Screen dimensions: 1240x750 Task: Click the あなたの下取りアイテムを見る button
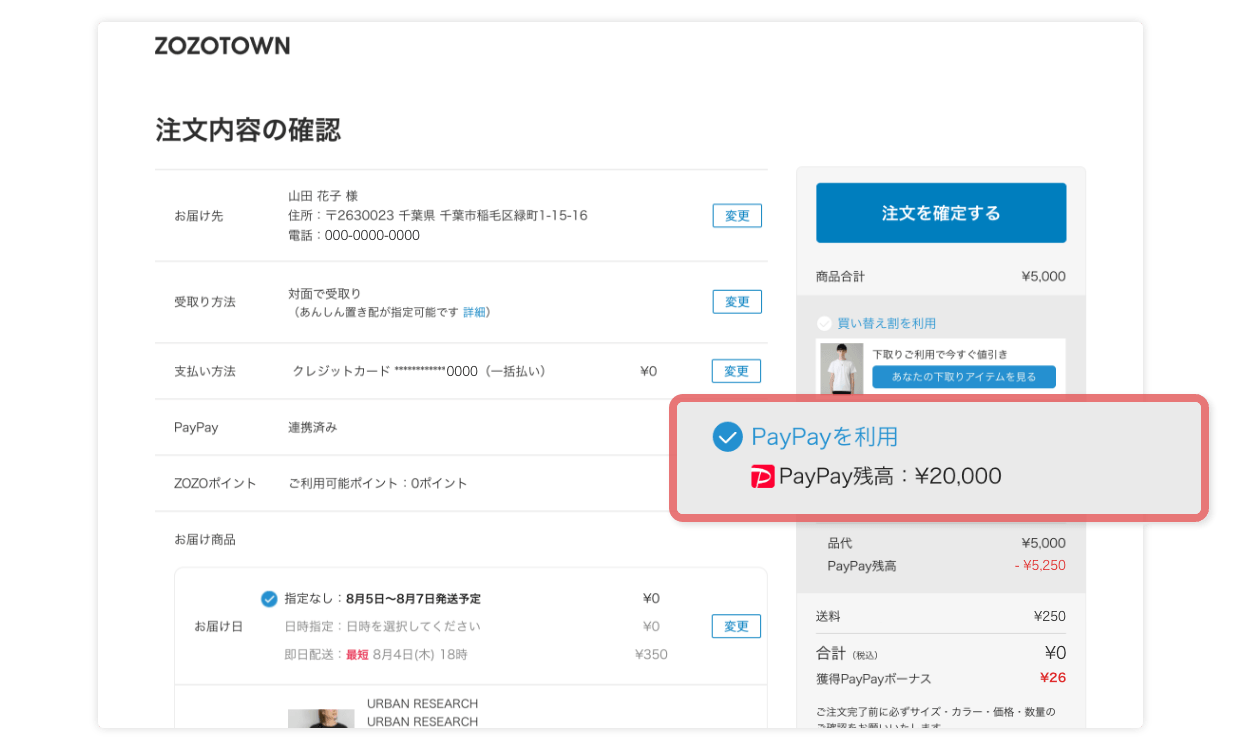(963, 376)
